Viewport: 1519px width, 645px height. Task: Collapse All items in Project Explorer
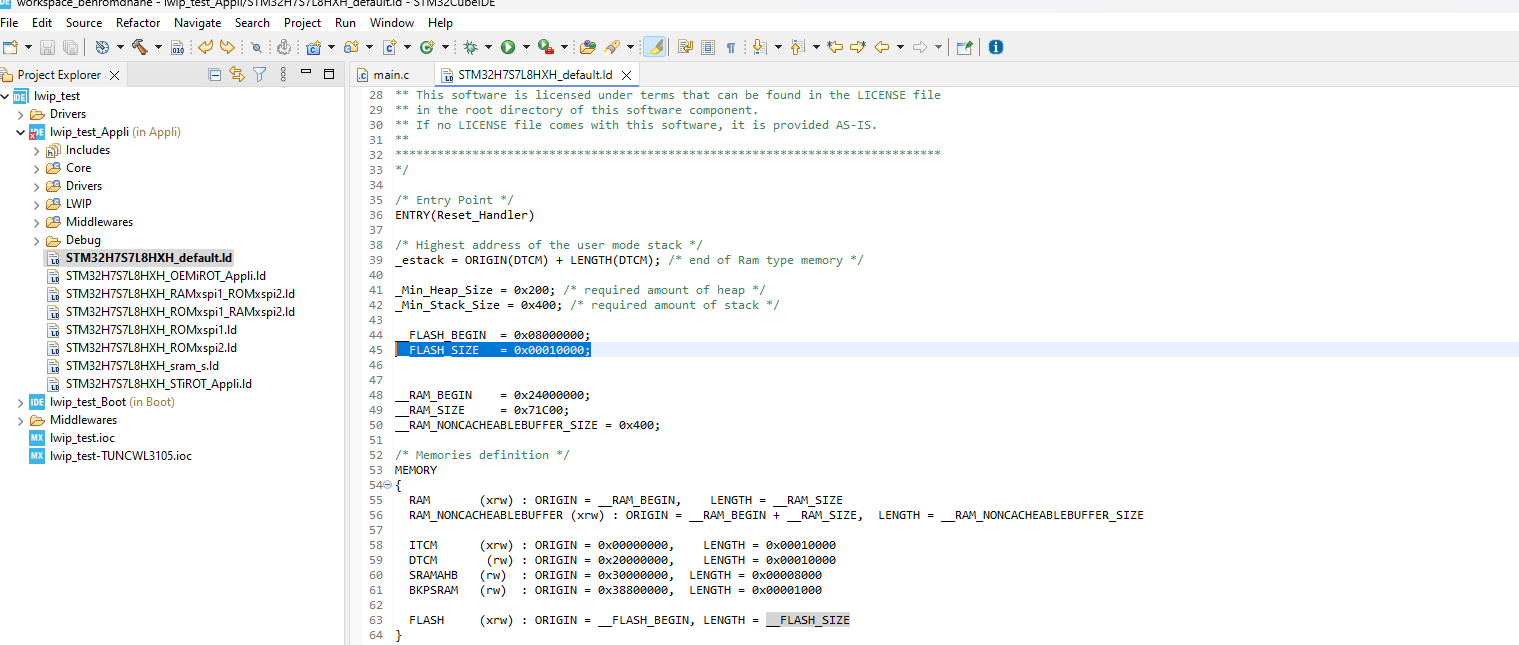tap(213, 74)
